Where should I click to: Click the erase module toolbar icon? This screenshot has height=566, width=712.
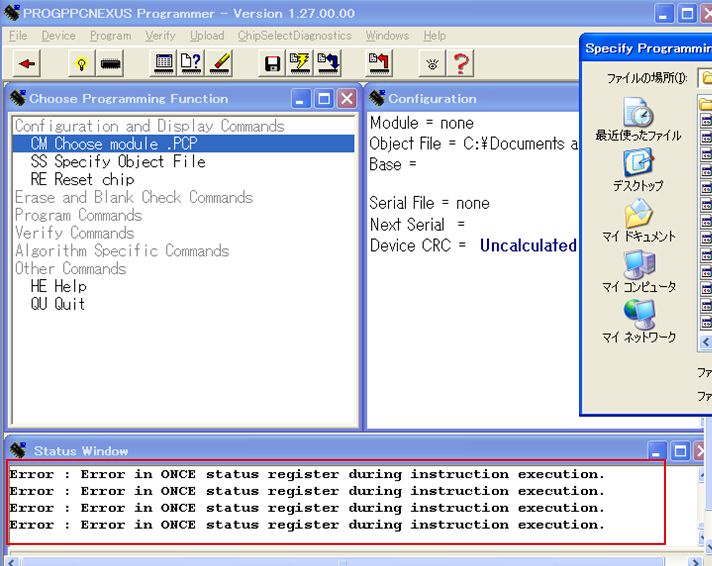click(220, 63)
